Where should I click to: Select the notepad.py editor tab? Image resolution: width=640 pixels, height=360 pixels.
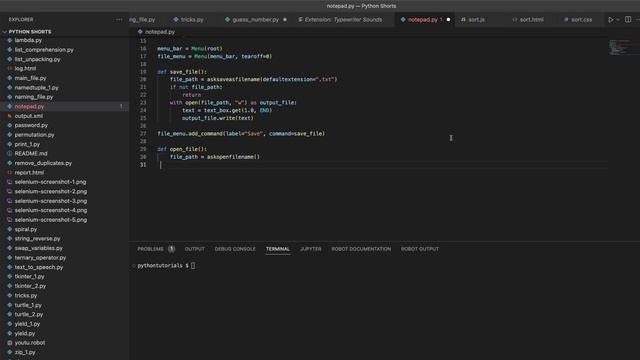(422, 20)
